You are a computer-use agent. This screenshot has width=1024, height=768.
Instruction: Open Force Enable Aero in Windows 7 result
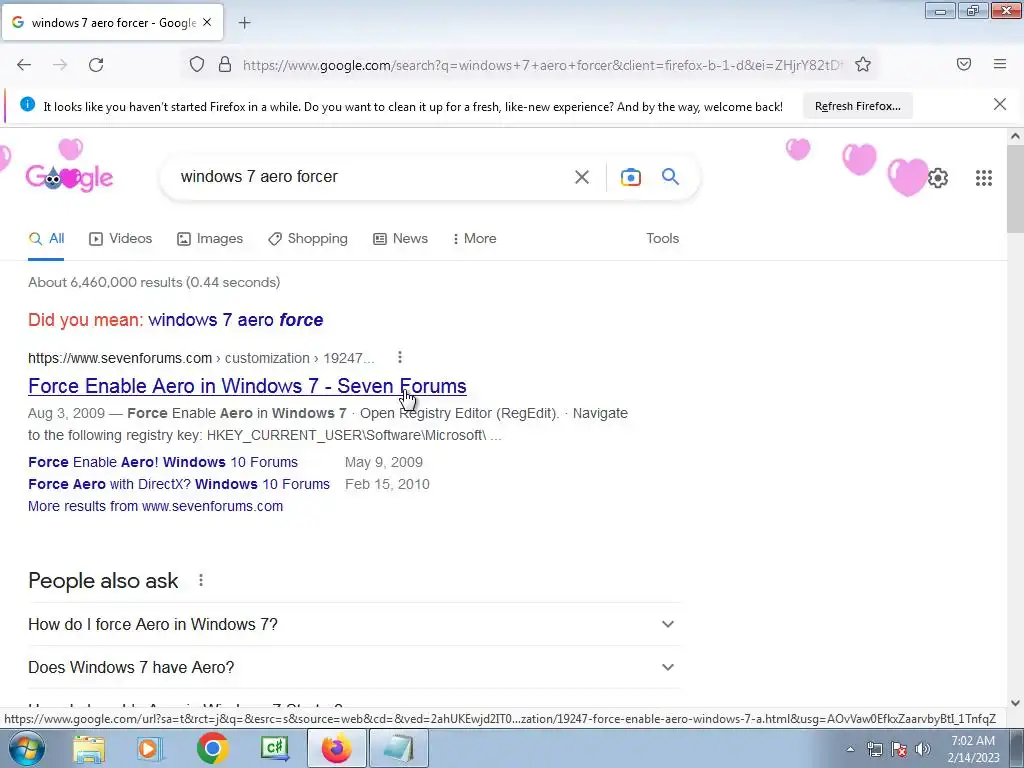pyautogui.click(x=247, y=386)
